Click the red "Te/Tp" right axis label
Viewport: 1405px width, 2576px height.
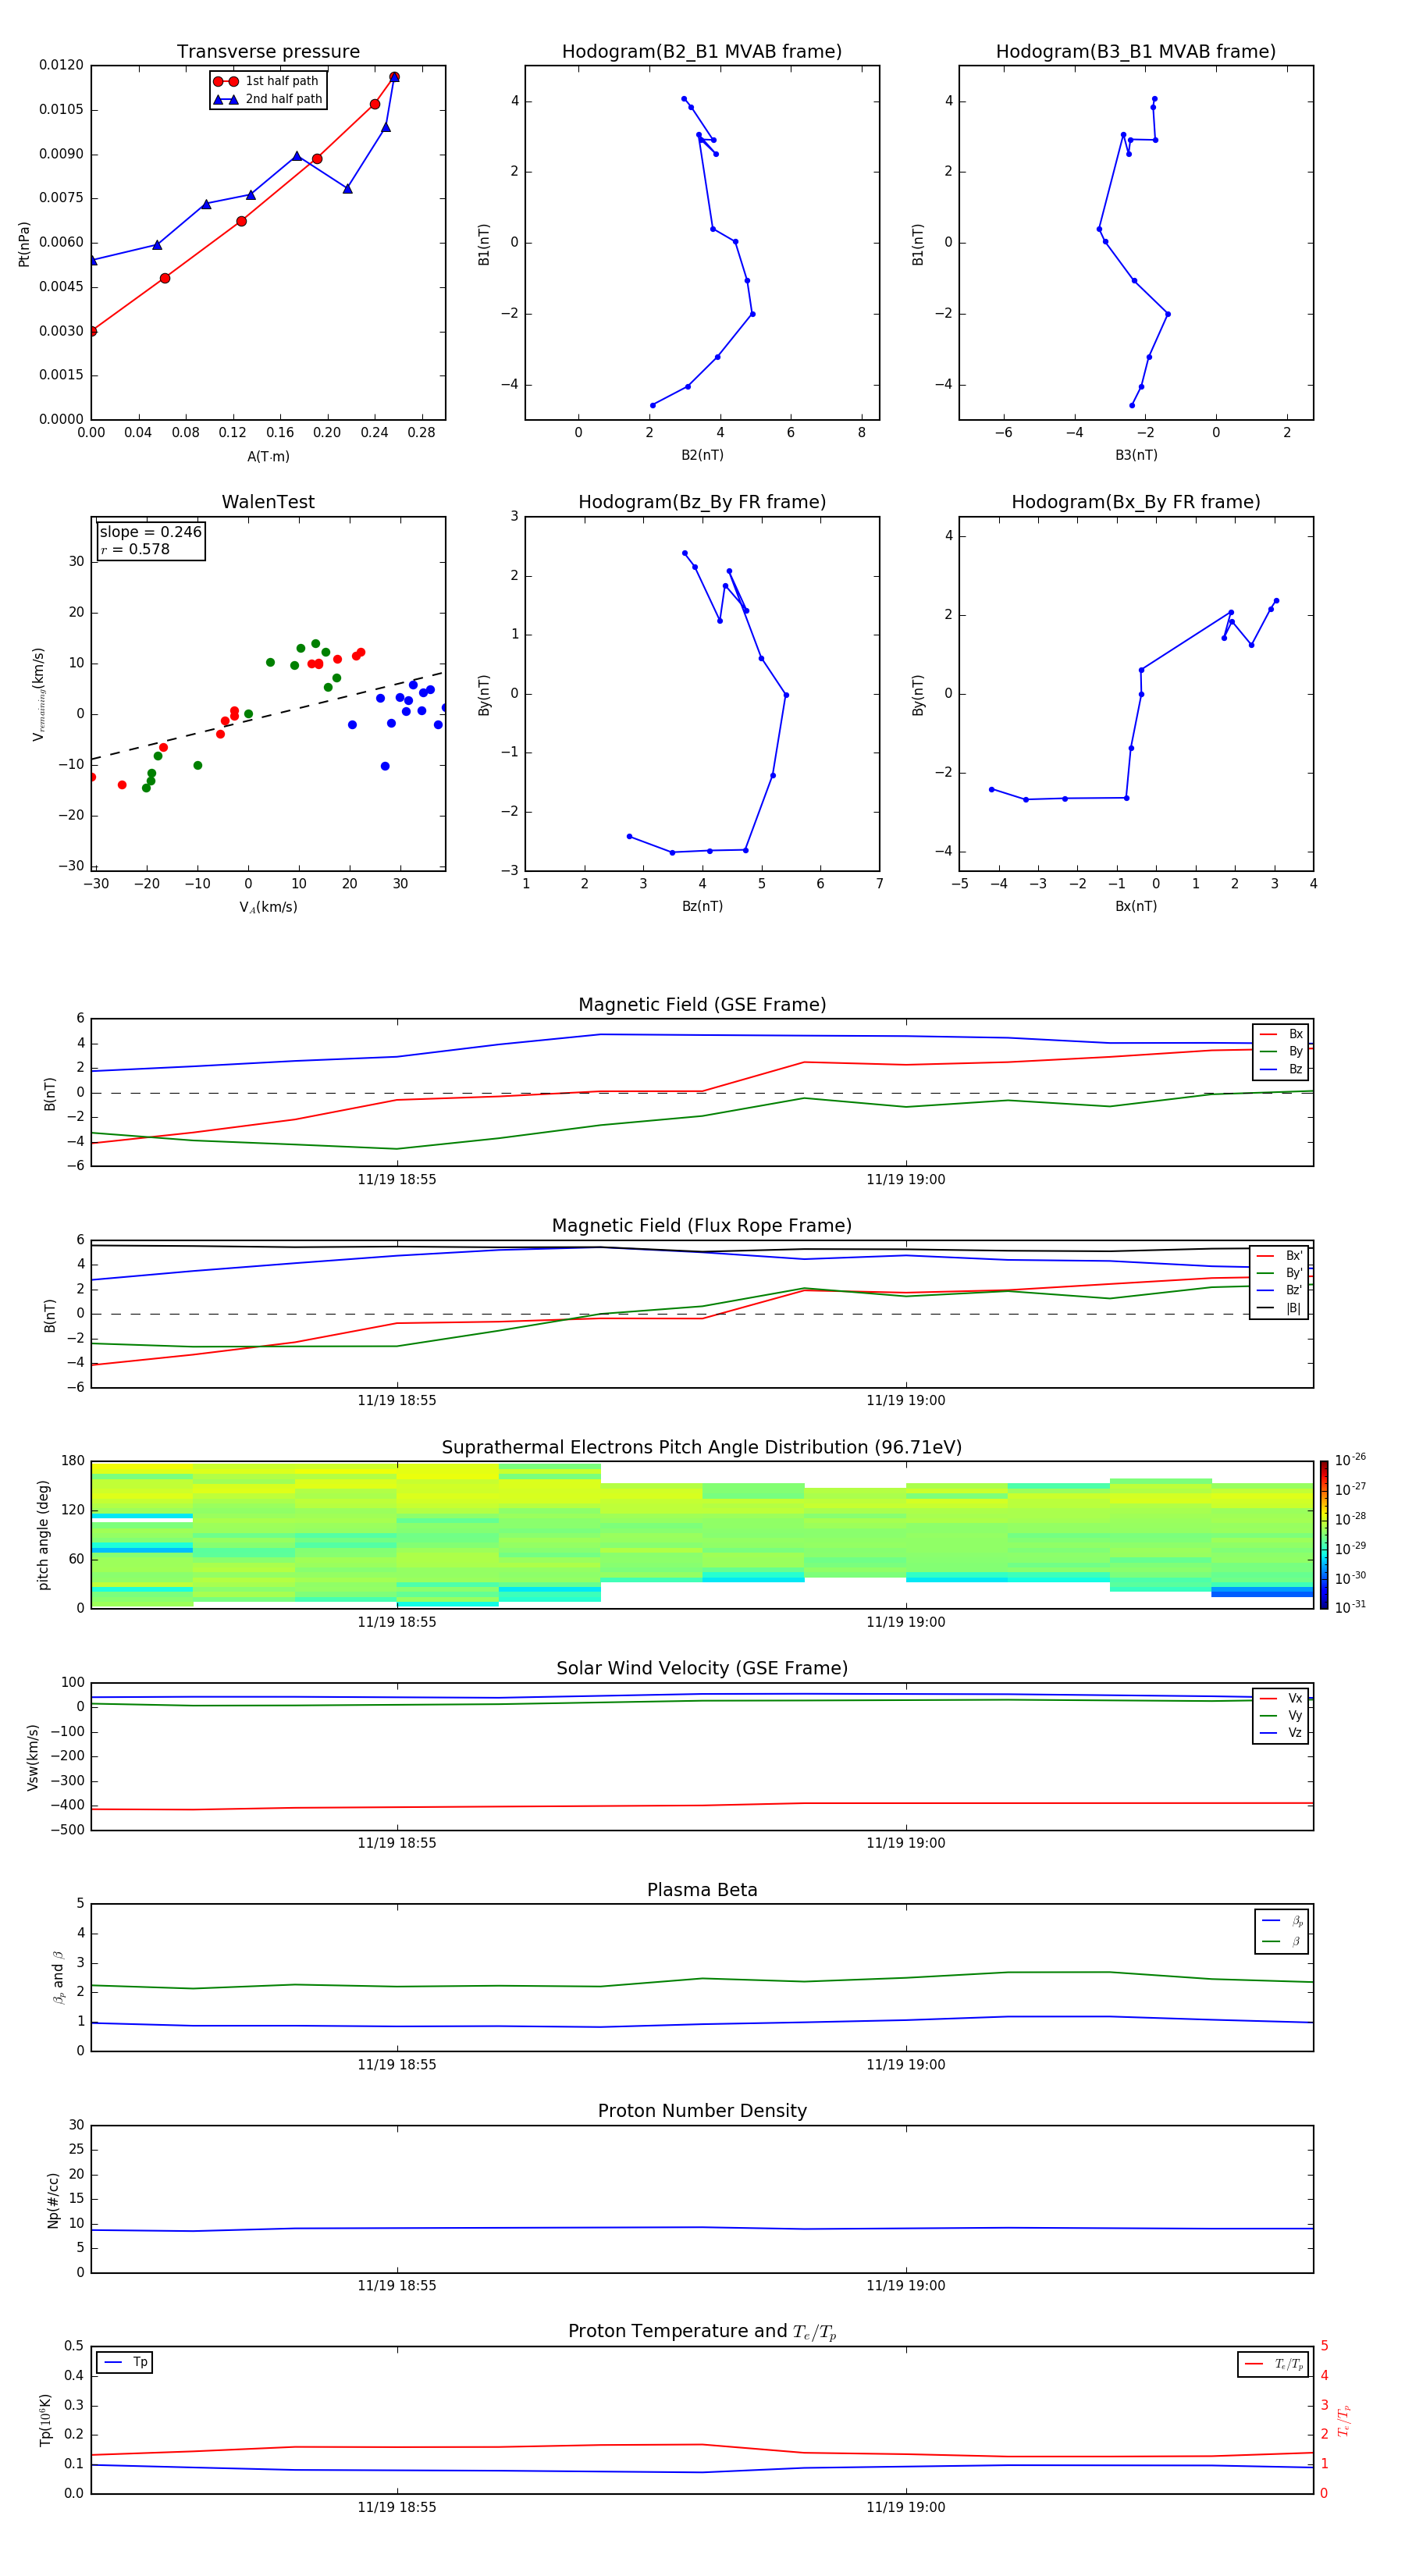1344,2421
